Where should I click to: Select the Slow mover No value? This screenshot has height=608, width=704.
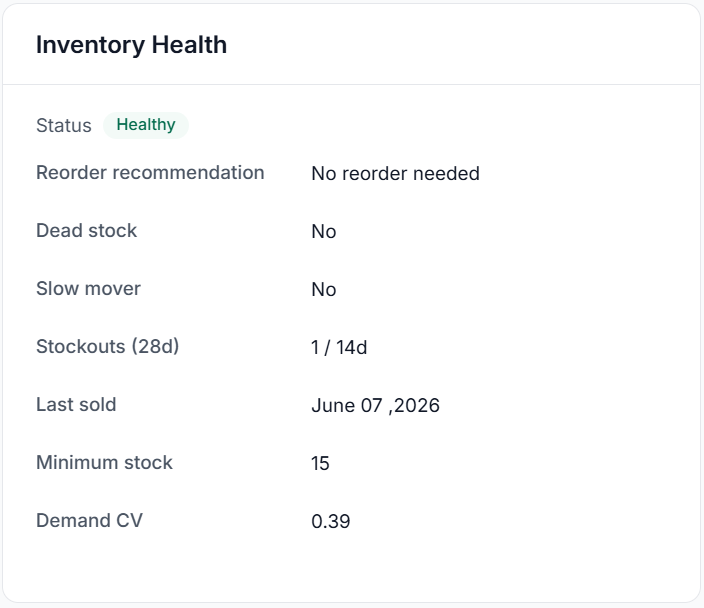click(324, 289)
